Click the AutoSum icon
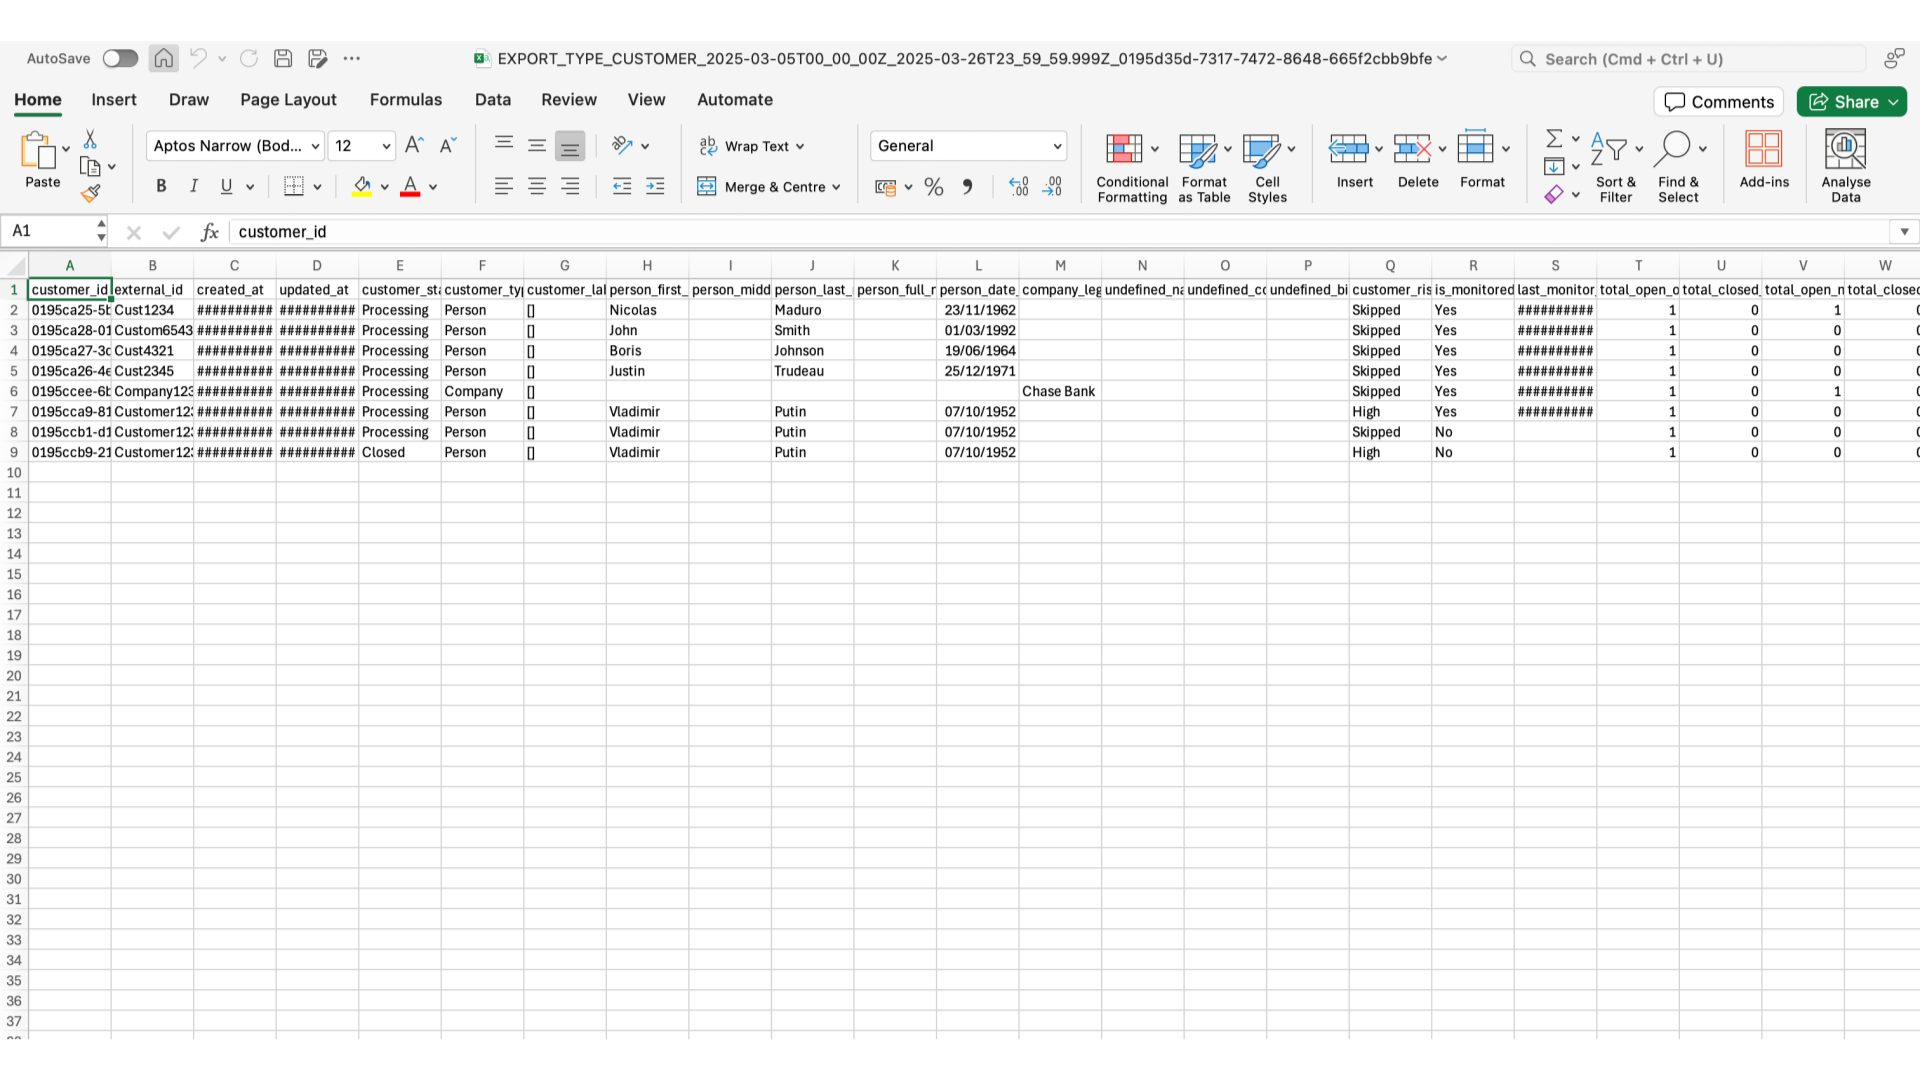This screenshot has width=1920, height=1080. pyautogui.click(x=1556, y=137)
